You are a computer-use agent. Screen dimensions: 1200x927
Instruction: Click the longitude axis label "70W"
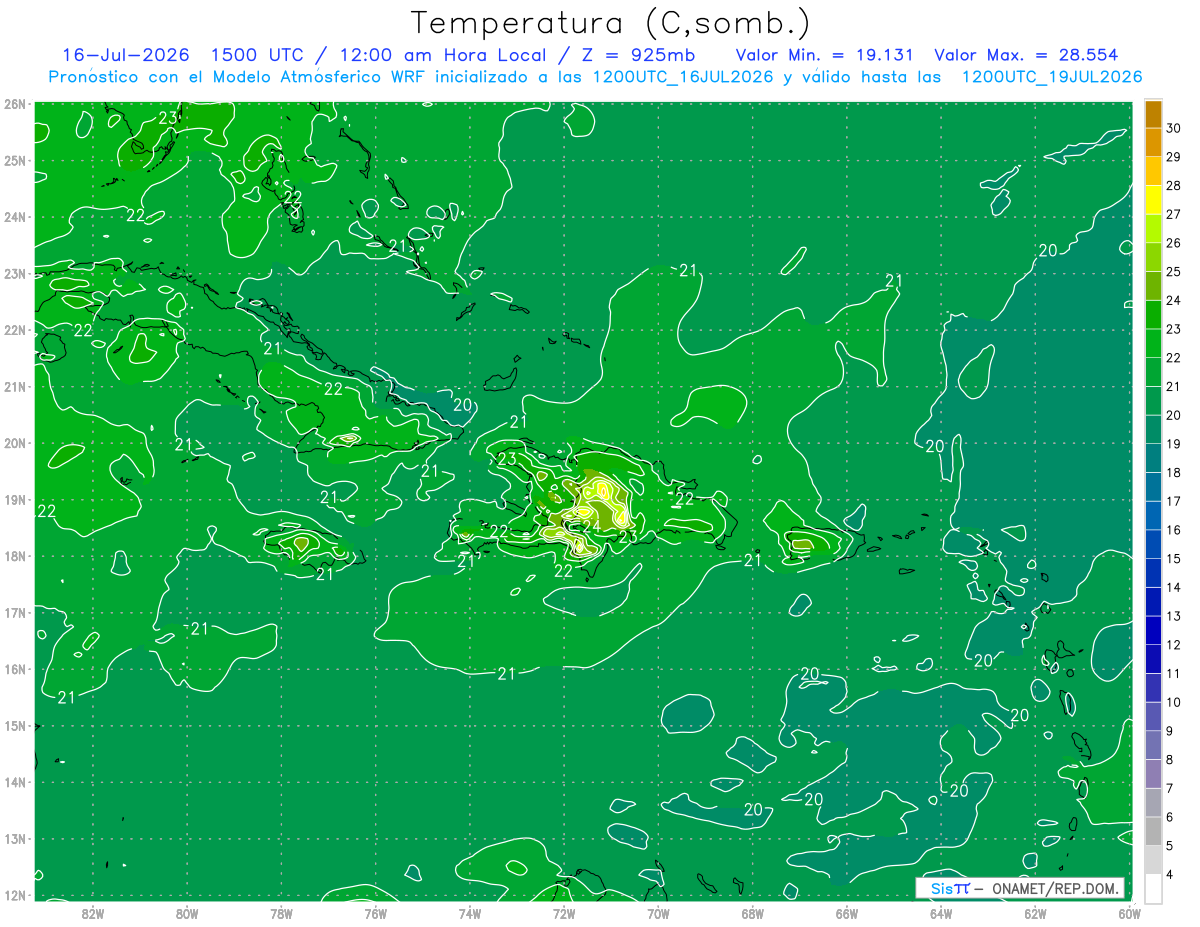658,913
